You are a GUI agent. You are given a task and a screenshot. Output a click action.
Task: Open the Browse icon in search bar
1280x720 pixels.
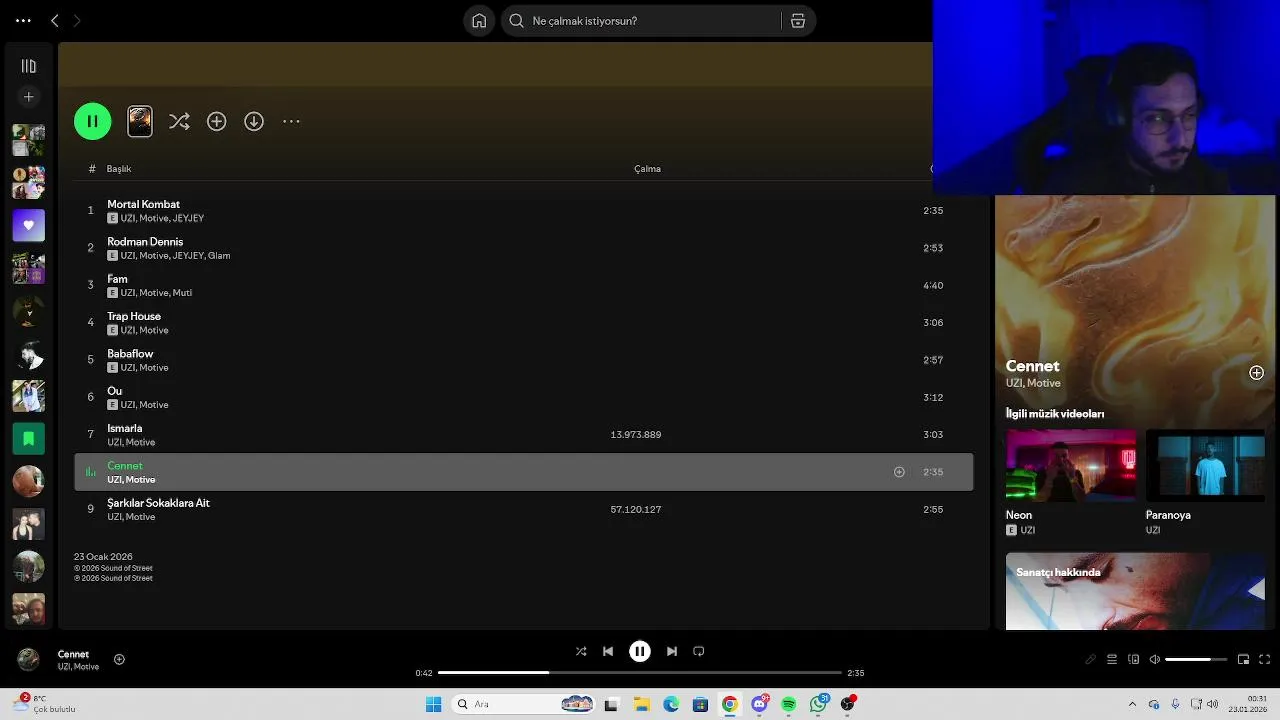797,20
